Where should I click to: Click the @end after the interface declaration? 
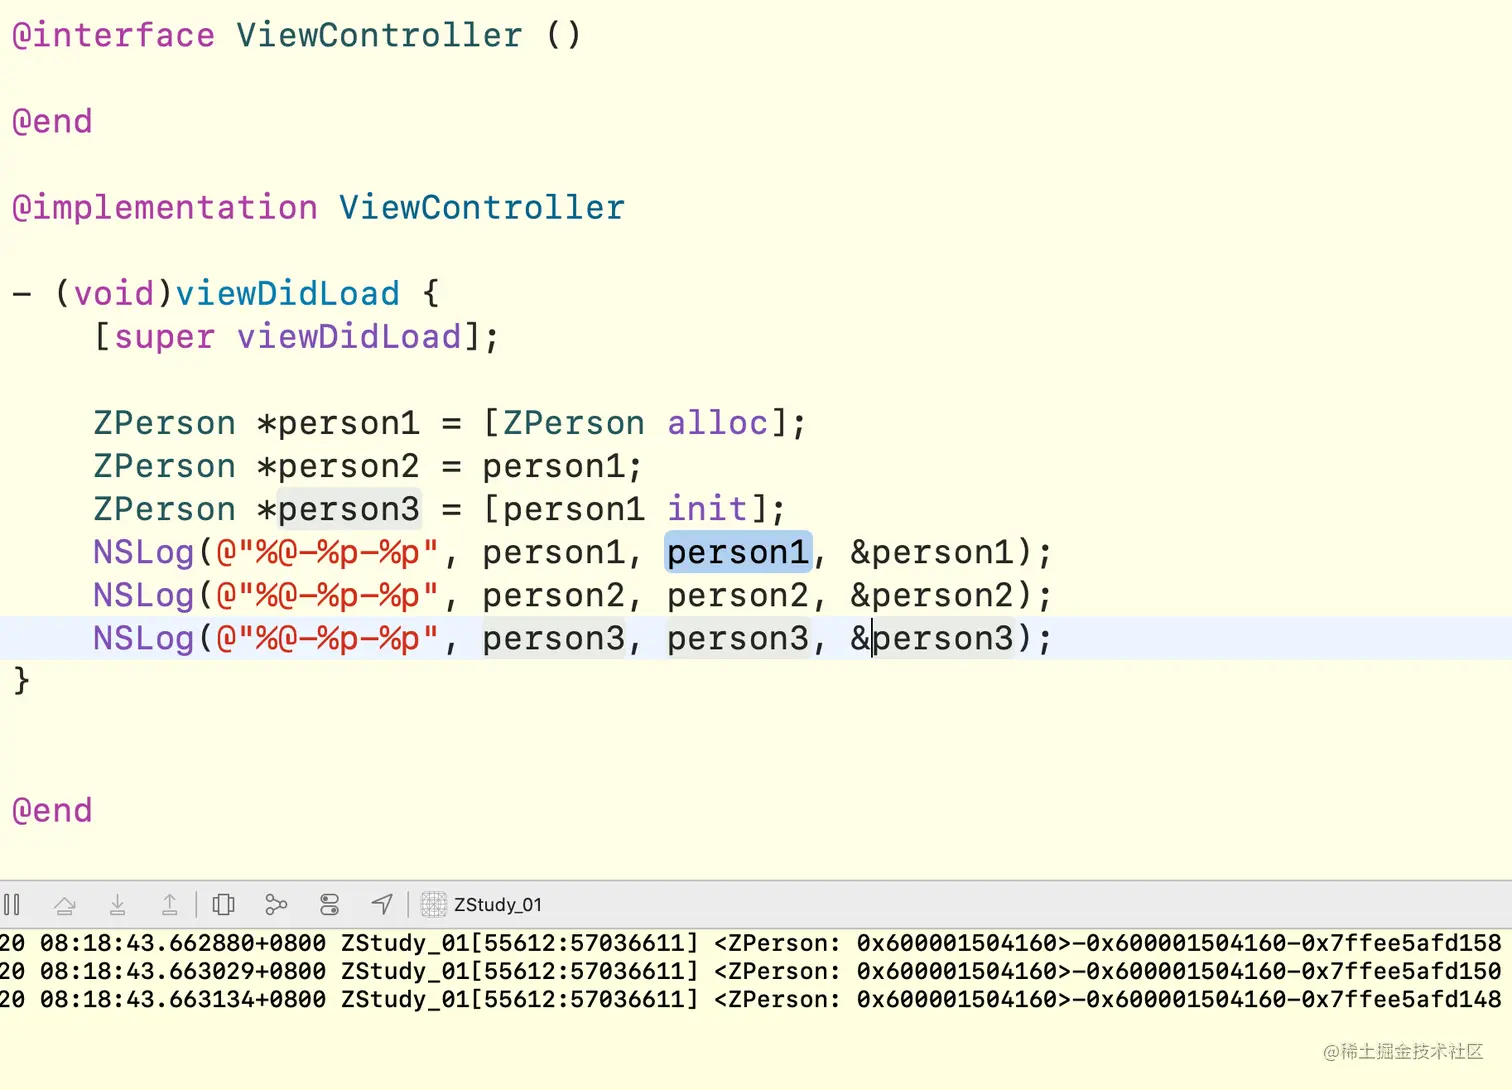tap(52, 121)
